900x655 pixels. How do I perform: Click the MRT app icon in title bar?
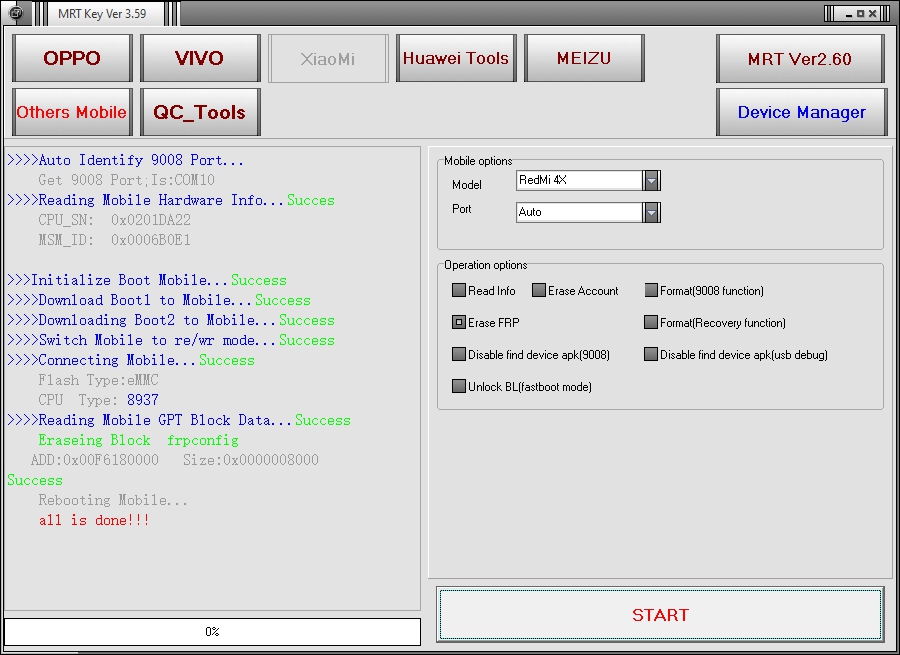17,13
